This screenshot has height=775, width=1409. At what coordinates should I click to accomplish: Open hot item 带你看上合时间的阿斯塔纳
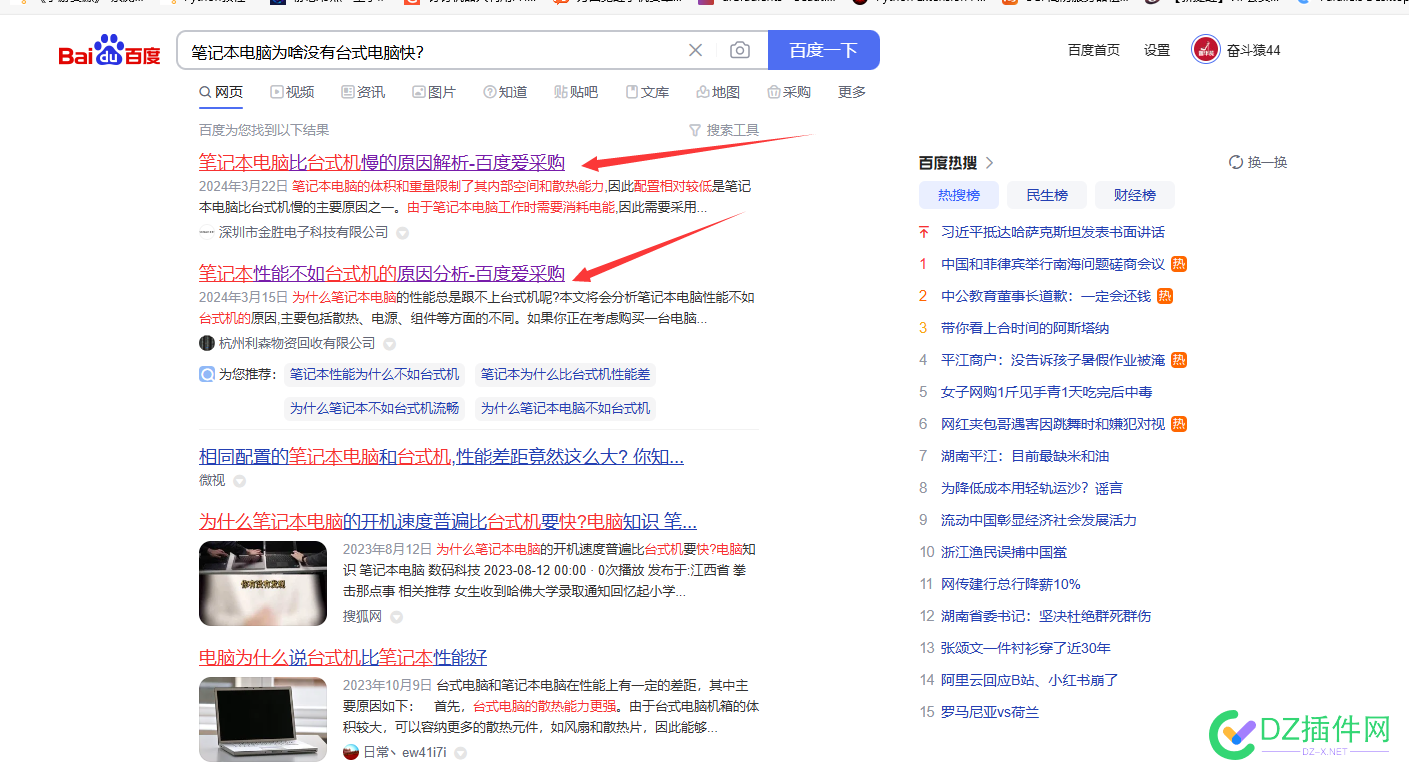coord(1025,328)
